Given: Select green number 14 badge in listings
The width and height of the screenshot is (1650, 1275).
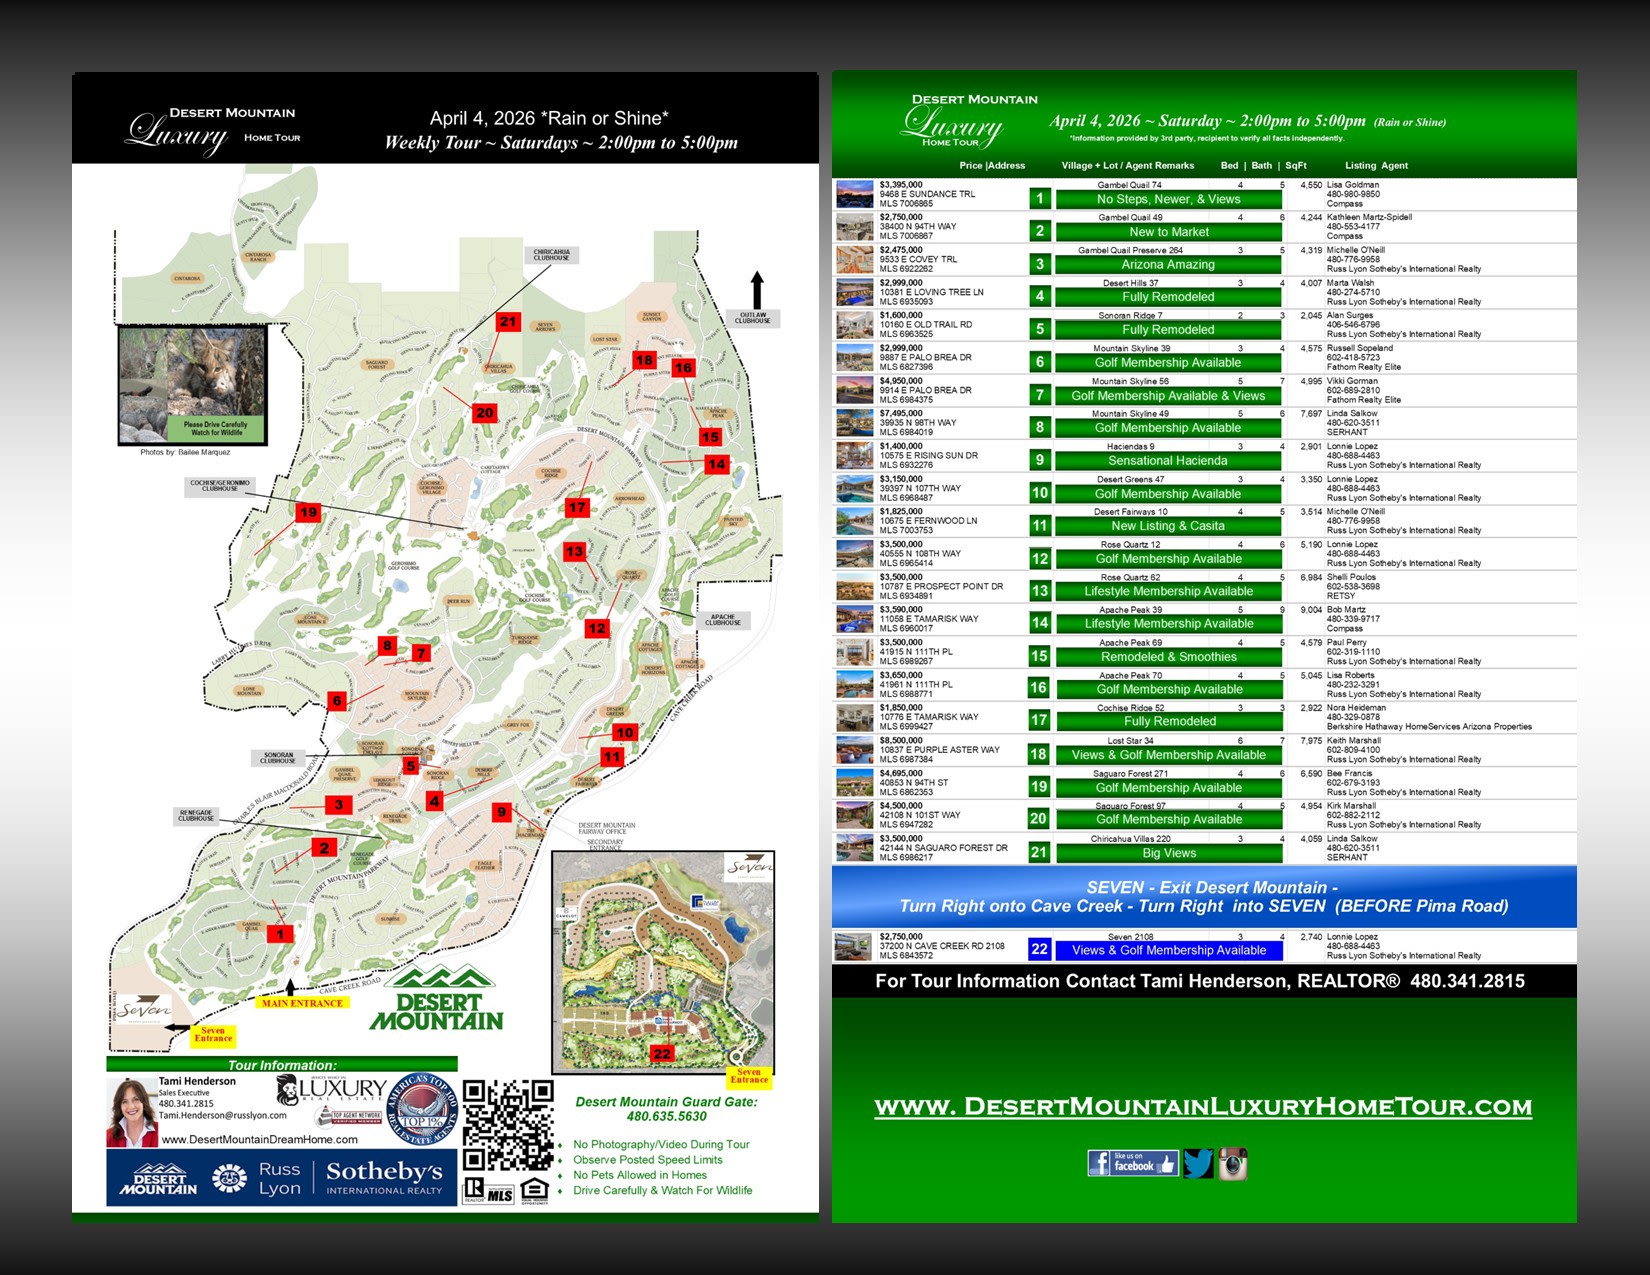Looking at the screenshot, I should pos(1040,622).
